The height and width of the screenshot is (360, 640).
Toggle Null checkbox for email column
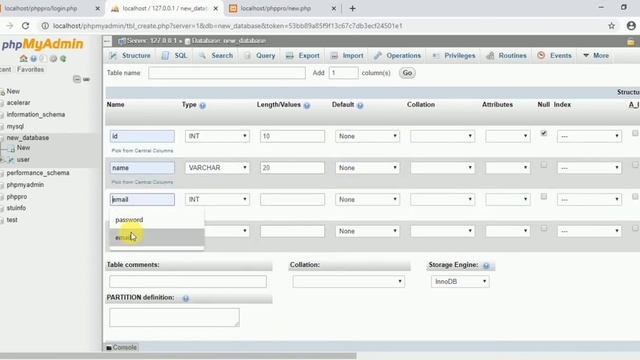click(x=543, y=197)
